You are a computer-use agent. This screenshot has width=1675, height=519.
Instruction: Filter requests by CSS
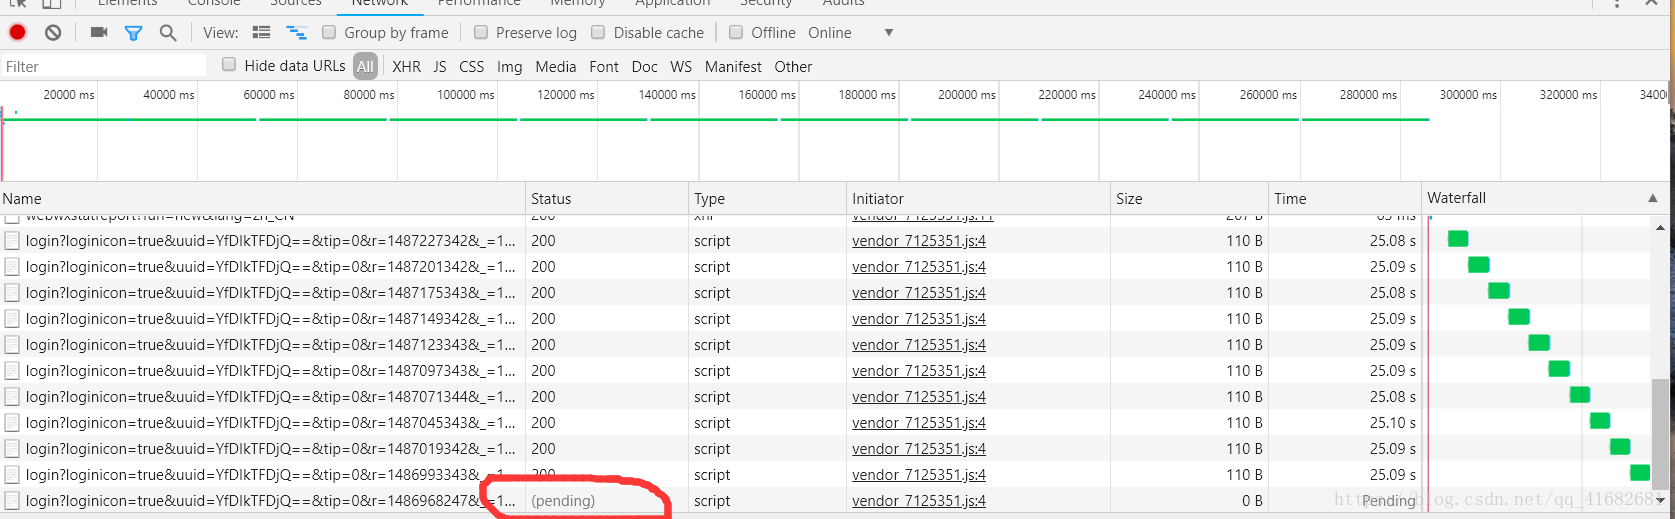tap(471, 67)
